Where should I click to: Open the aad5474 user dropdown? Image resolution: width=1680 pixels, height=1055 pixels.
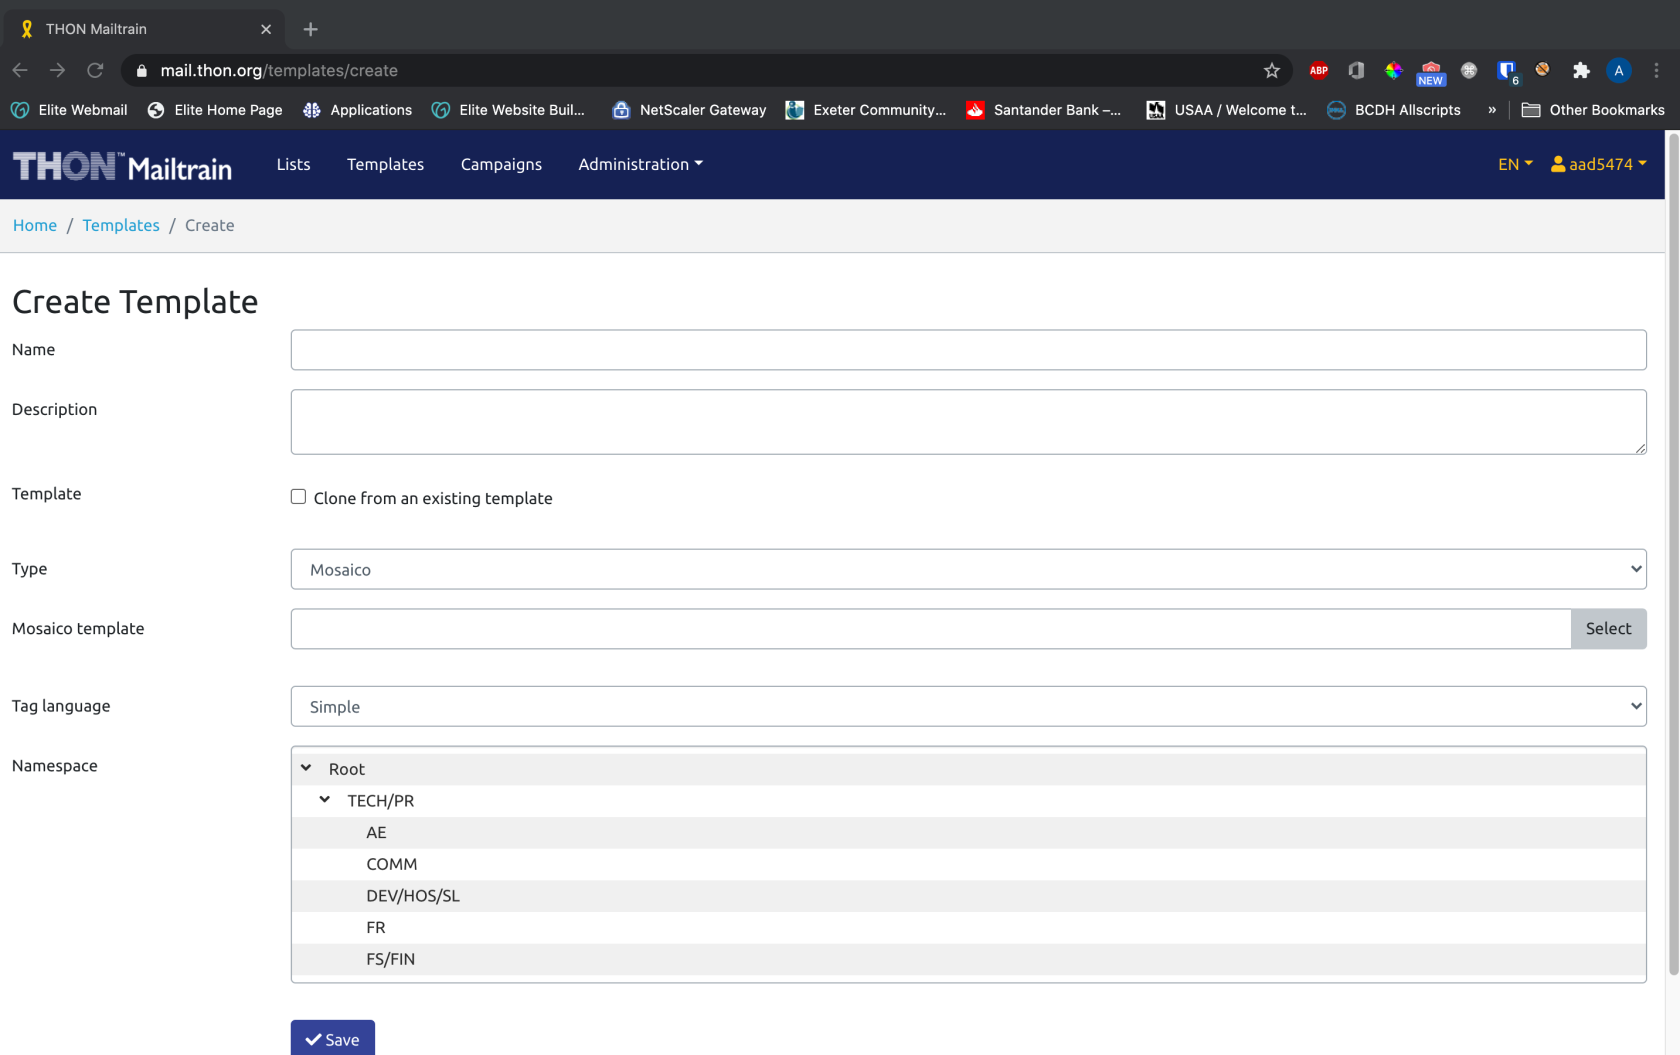click(1598, 164)
